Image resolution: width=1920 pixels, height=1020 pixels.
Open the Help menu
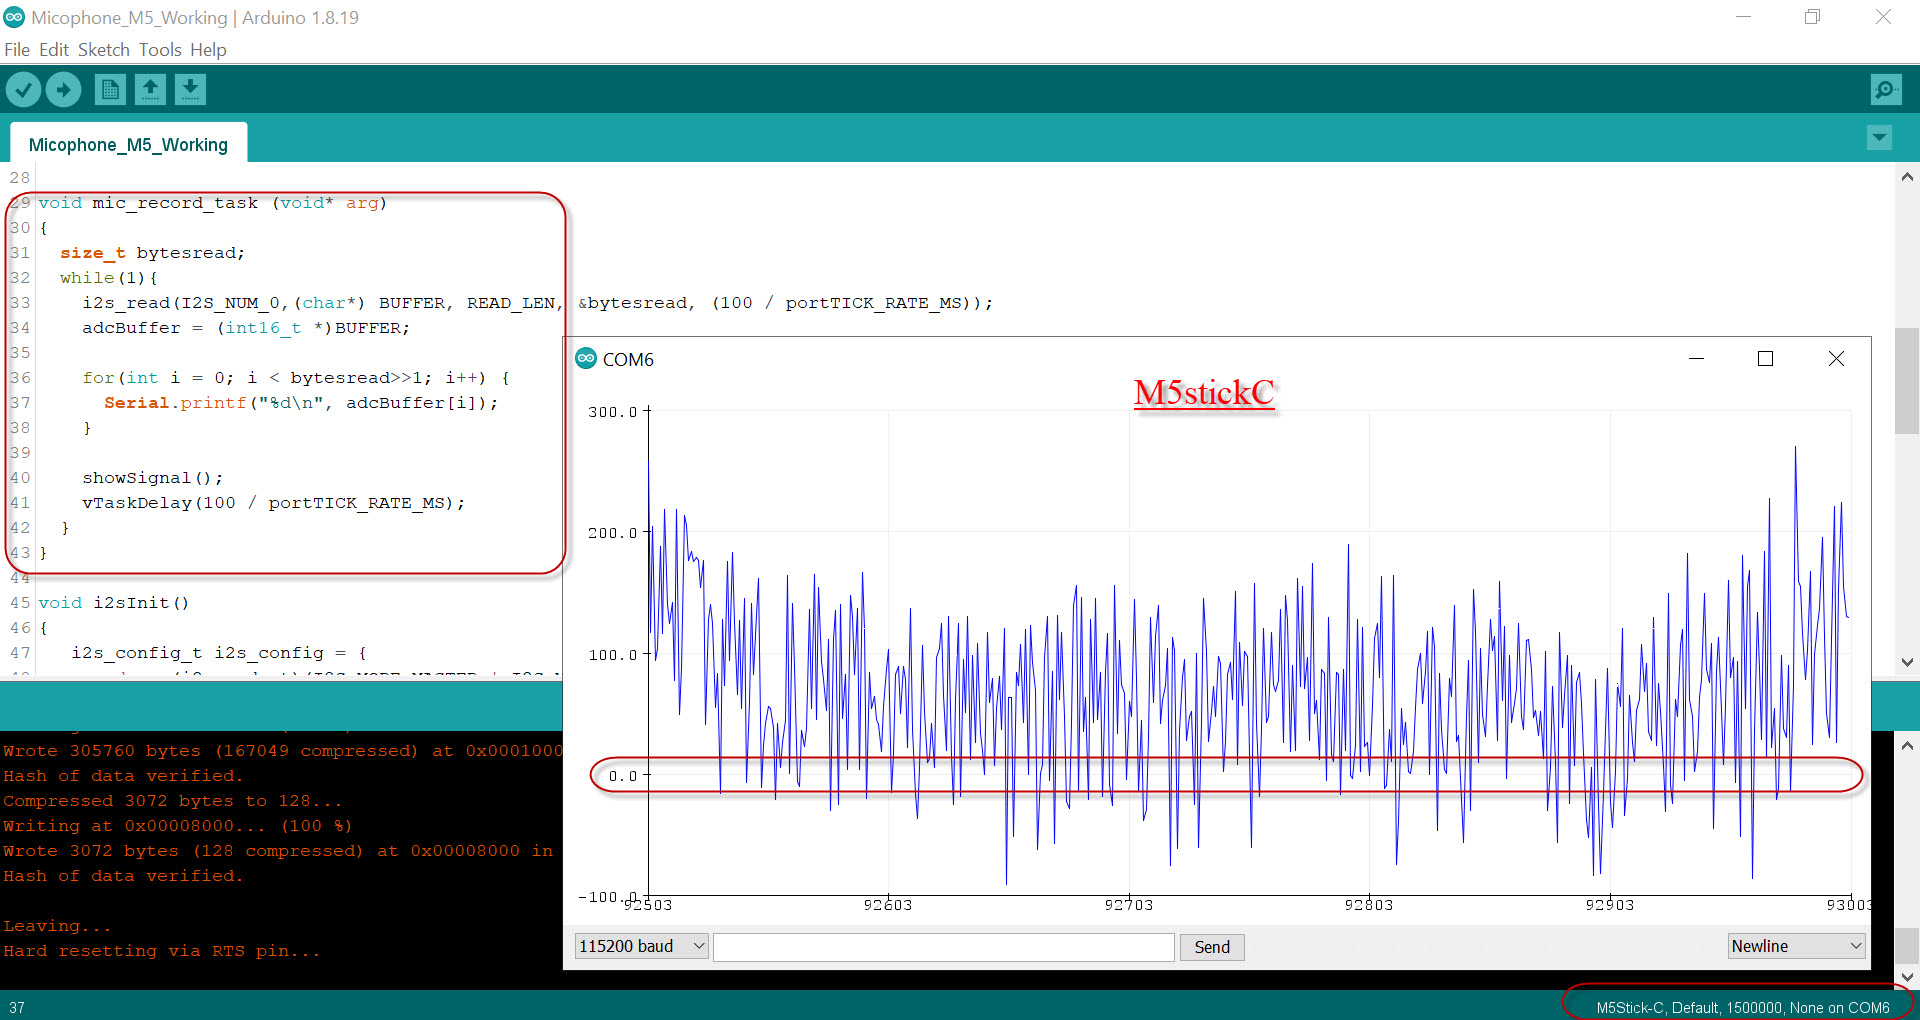click(209, 49)
